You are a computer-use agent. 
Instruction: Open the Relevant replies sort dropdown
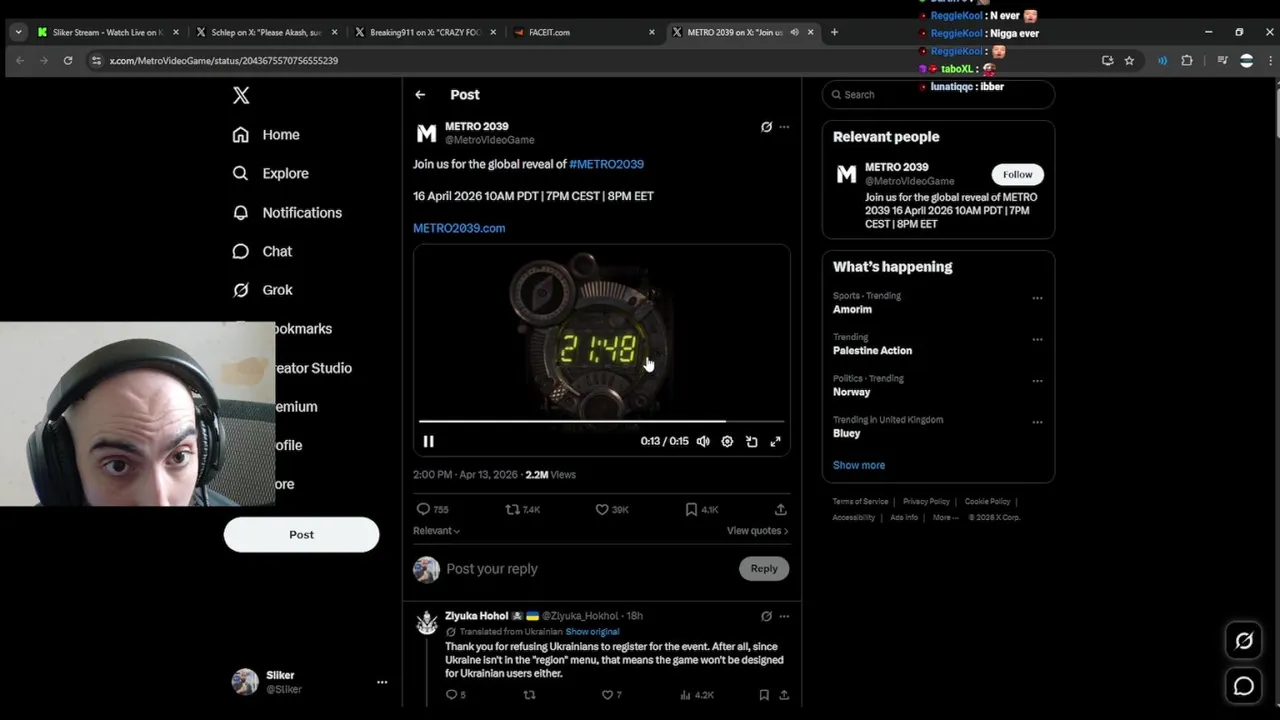tap(436, 531)
